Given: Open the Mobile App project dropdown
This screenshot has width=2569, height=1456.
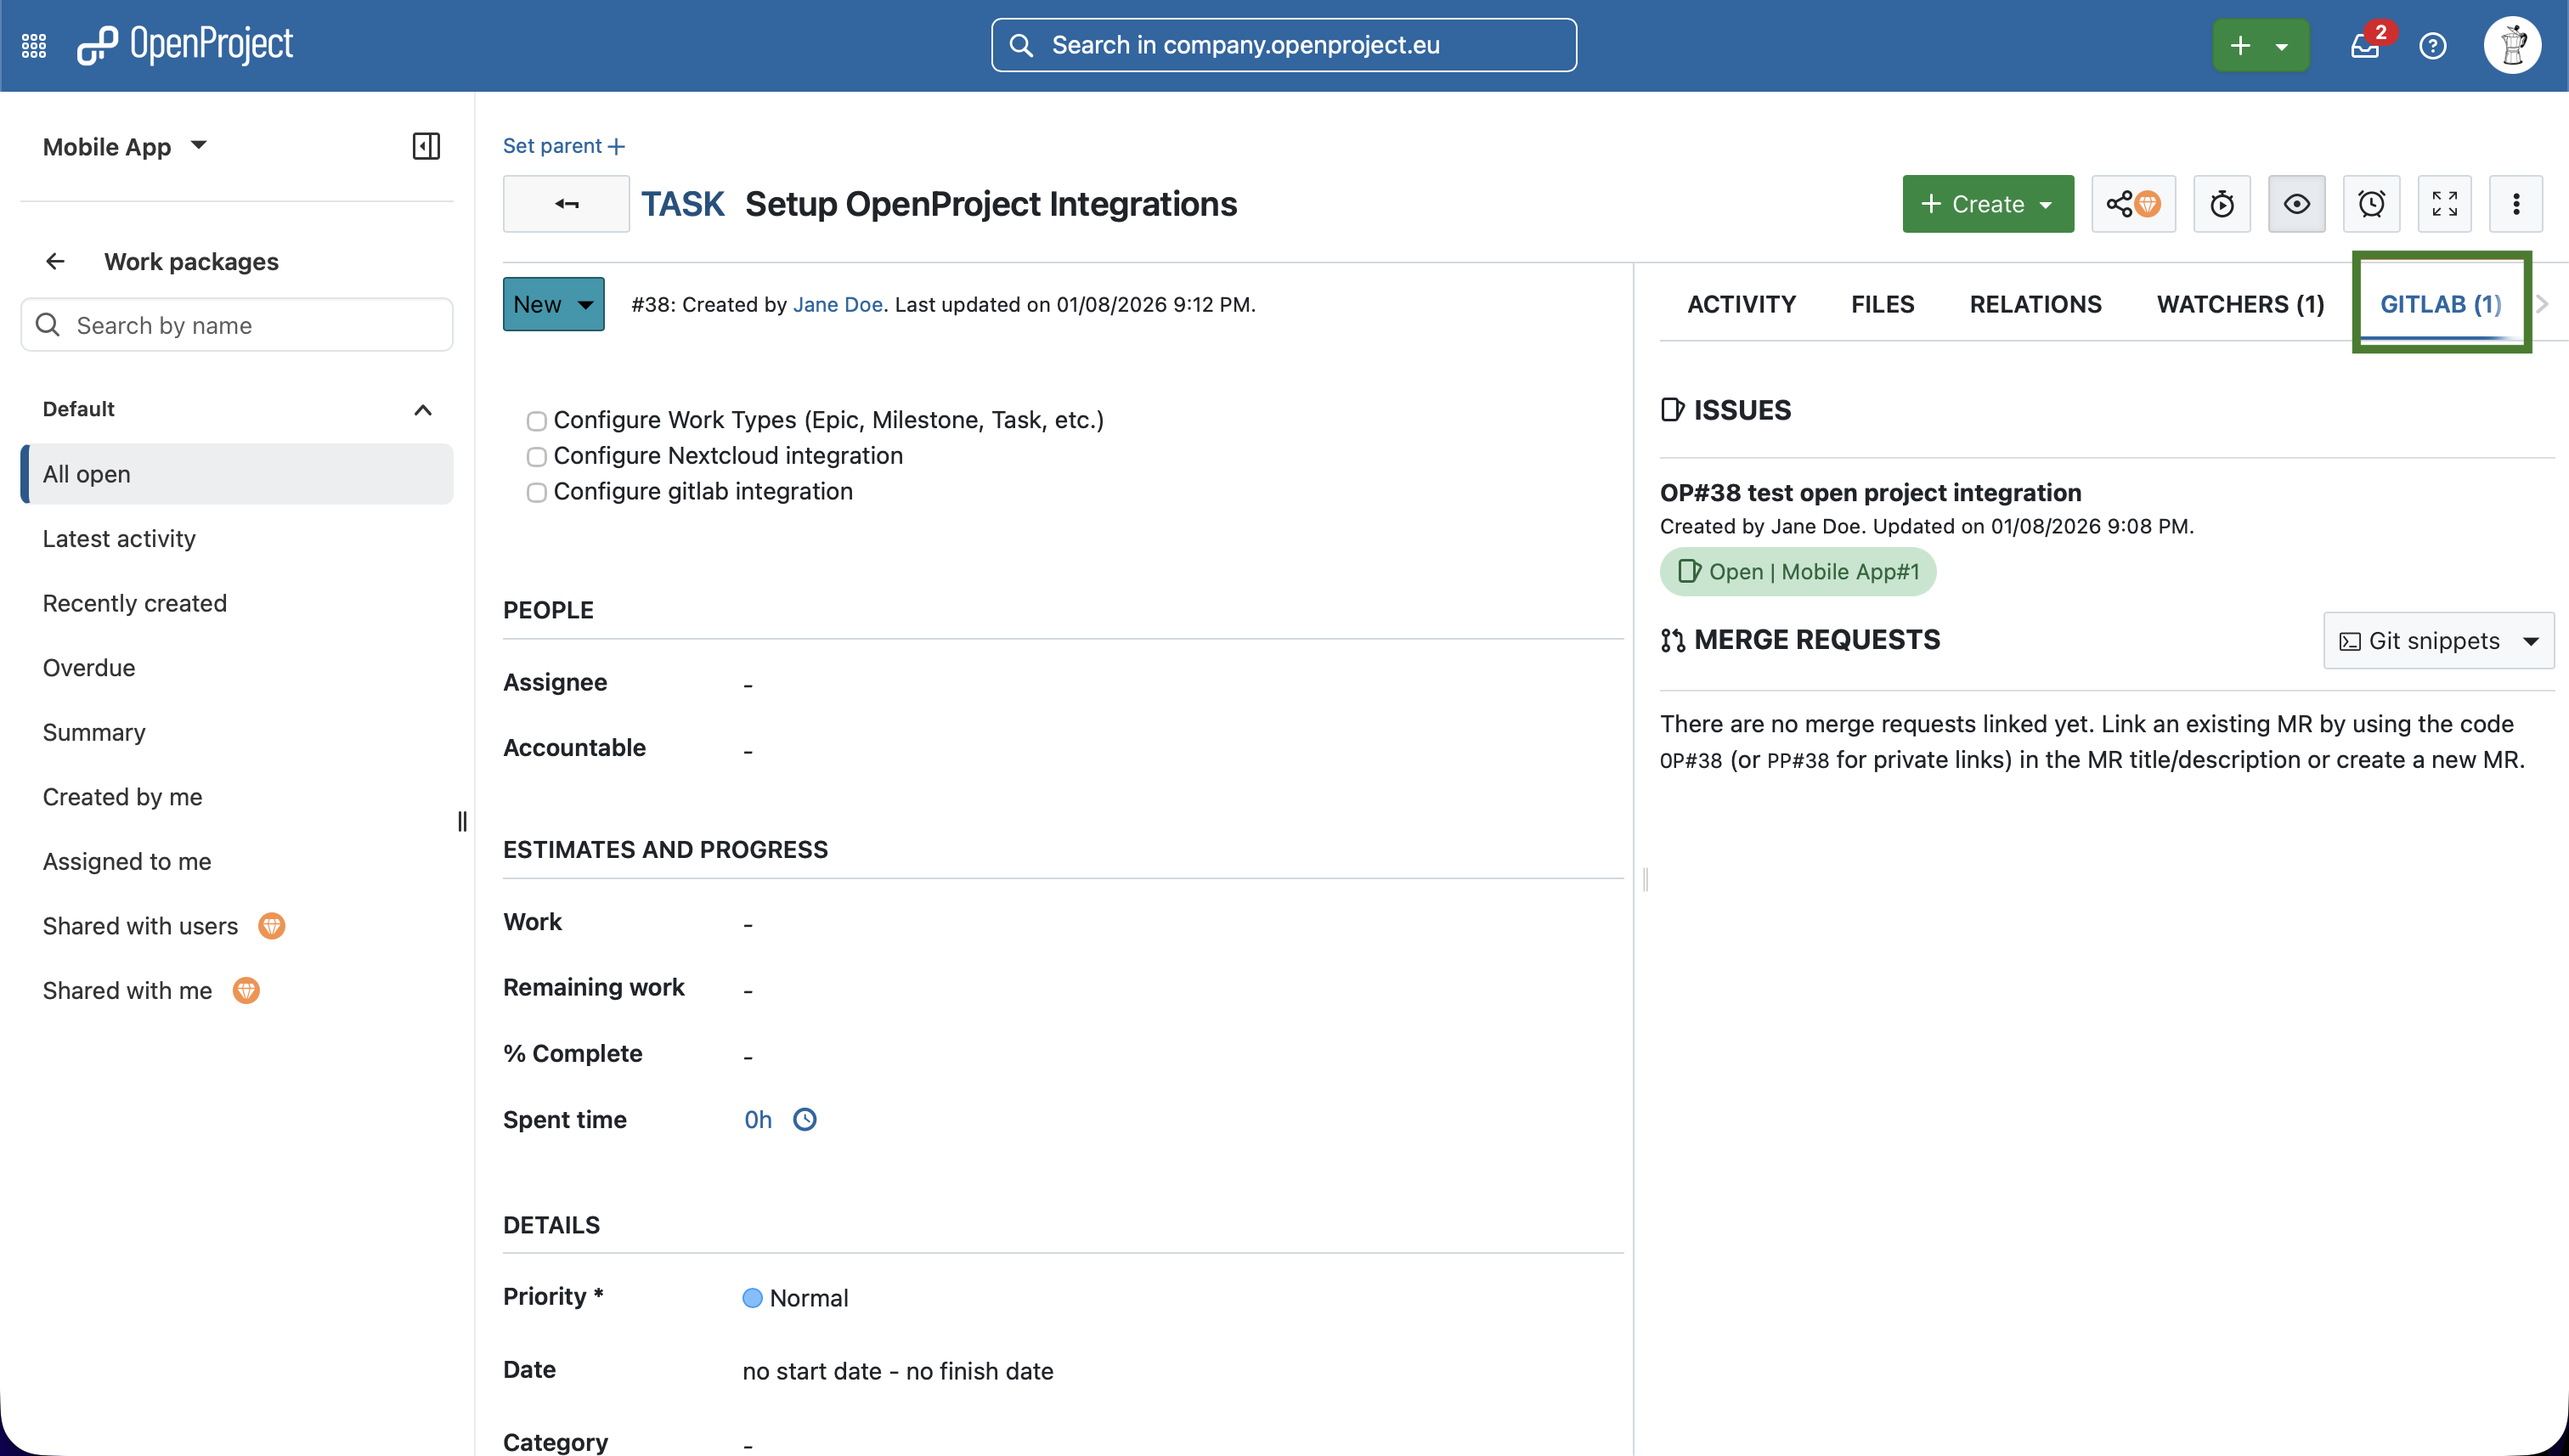Looking at the screenshot, I should (124, 147).
